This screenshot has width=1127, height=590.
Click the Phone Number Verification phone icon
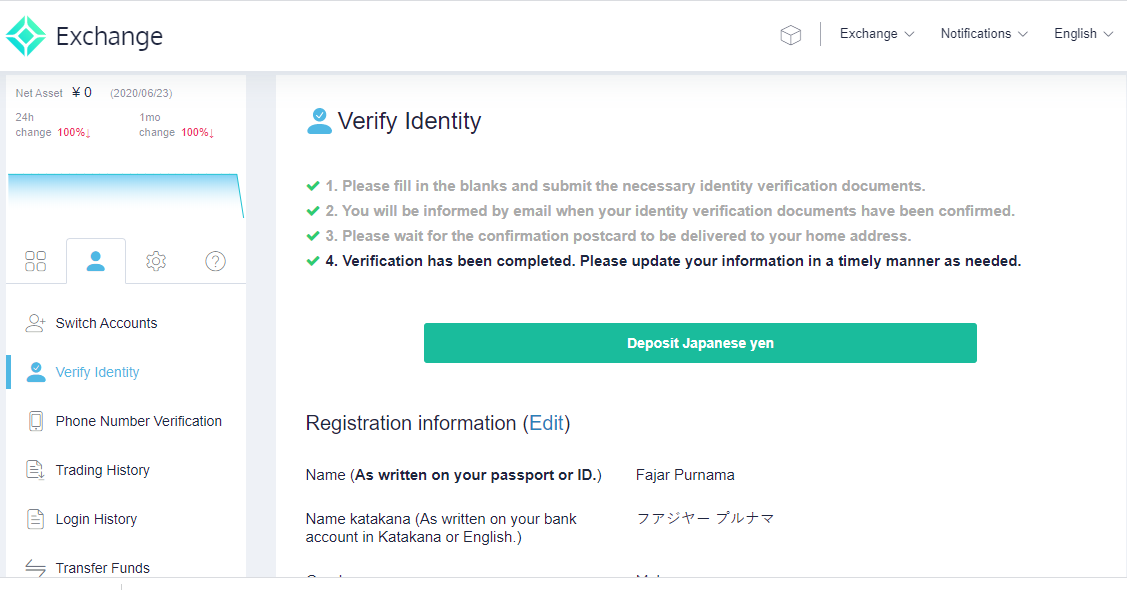[35, 421]
